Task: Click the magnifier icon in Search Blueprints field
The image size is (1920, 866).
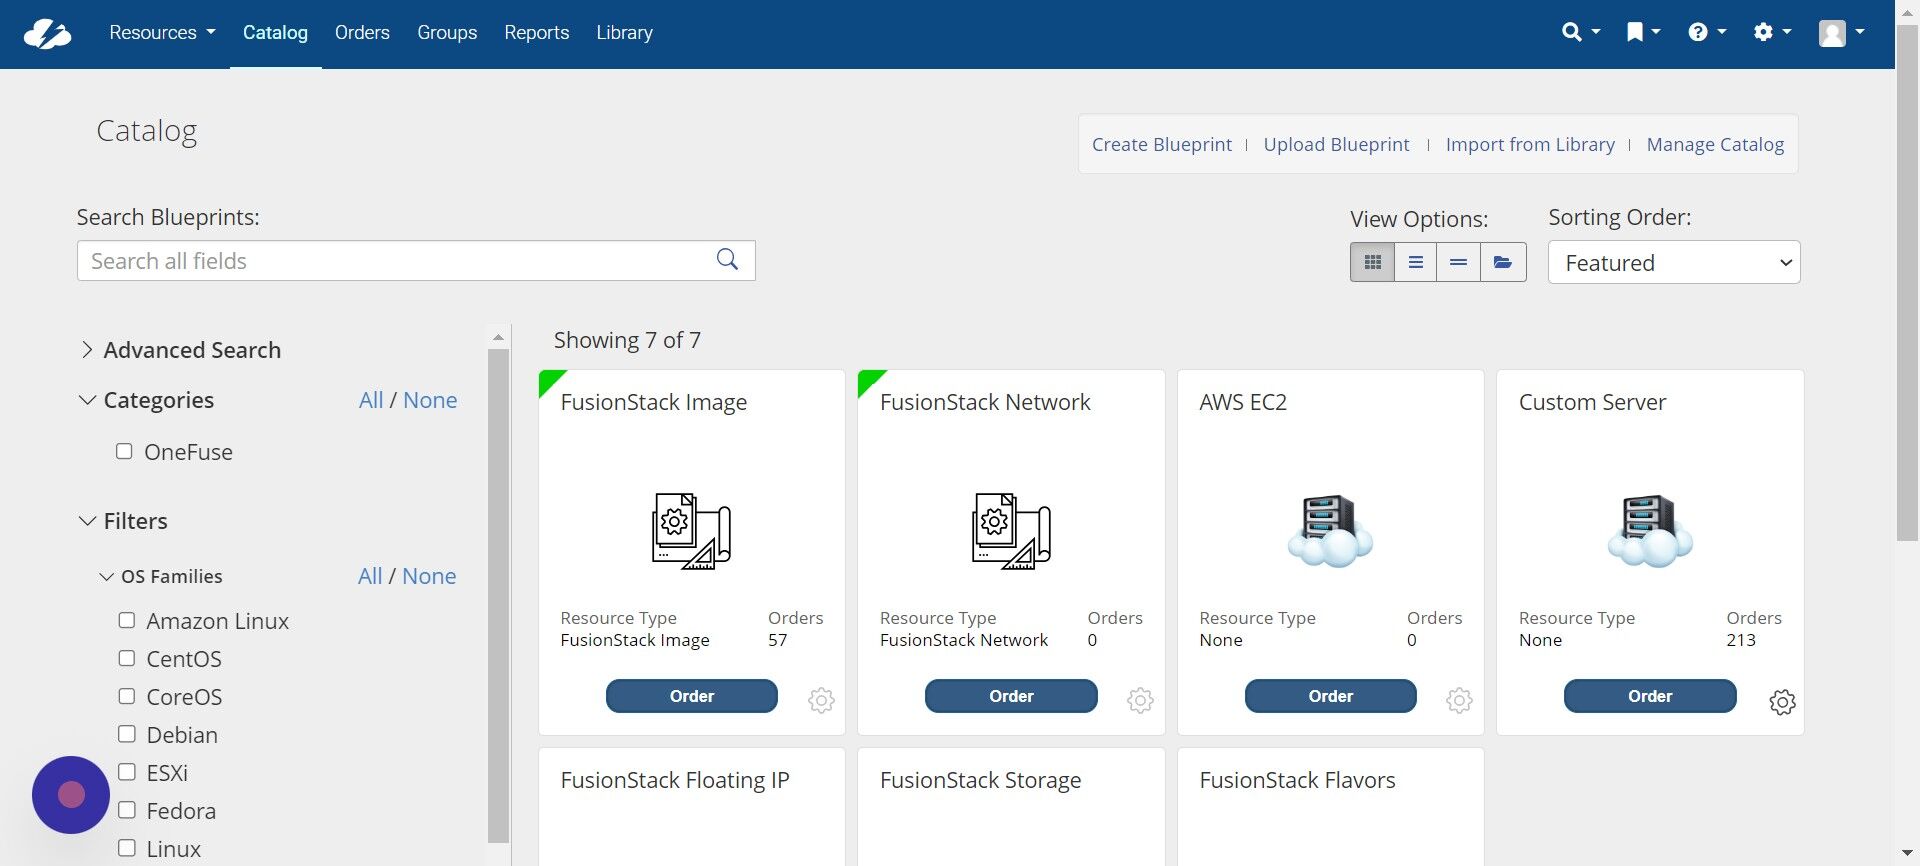Action: [x=727, y=260]
